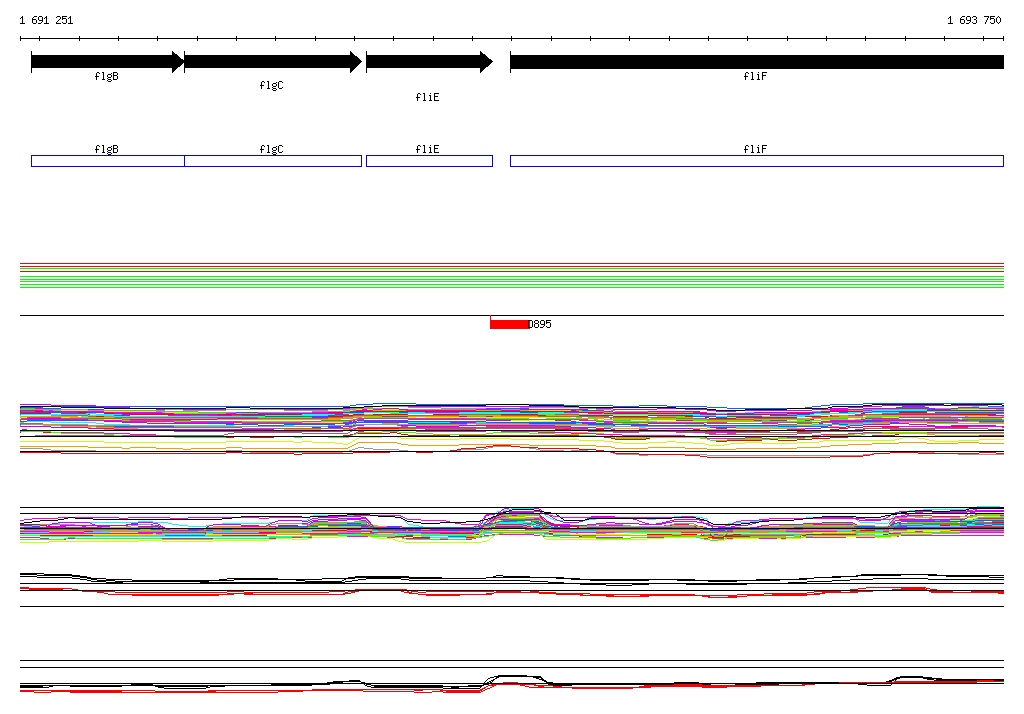
Task: Select the fliE blue outlined box
Action: pos(429,161)
